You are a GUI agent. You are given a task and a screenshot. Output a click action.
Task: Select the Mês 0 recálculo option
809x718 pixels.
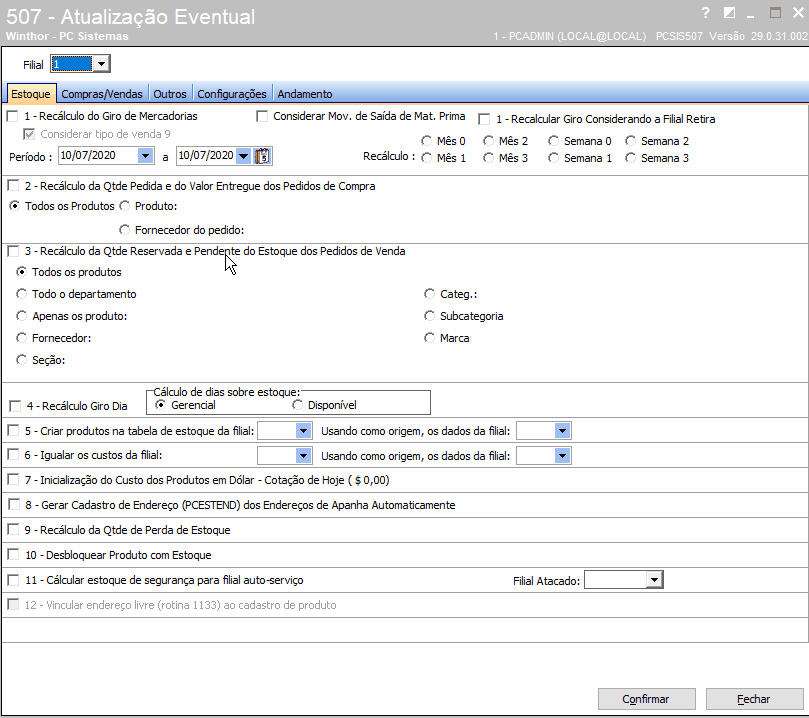[x=427, y=141]
